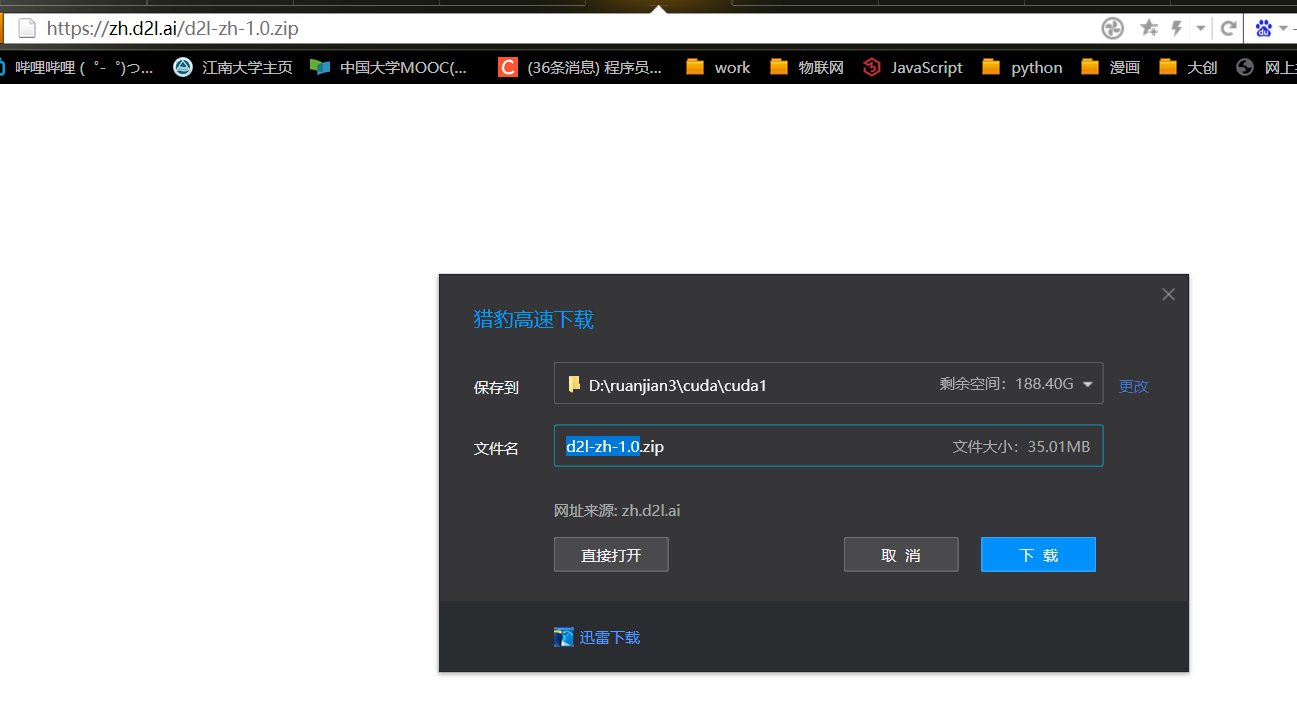The width and height of the screenshot is (1297, 712).
Task: Click the page icon in address bar
Action: [x=26, y=28]
